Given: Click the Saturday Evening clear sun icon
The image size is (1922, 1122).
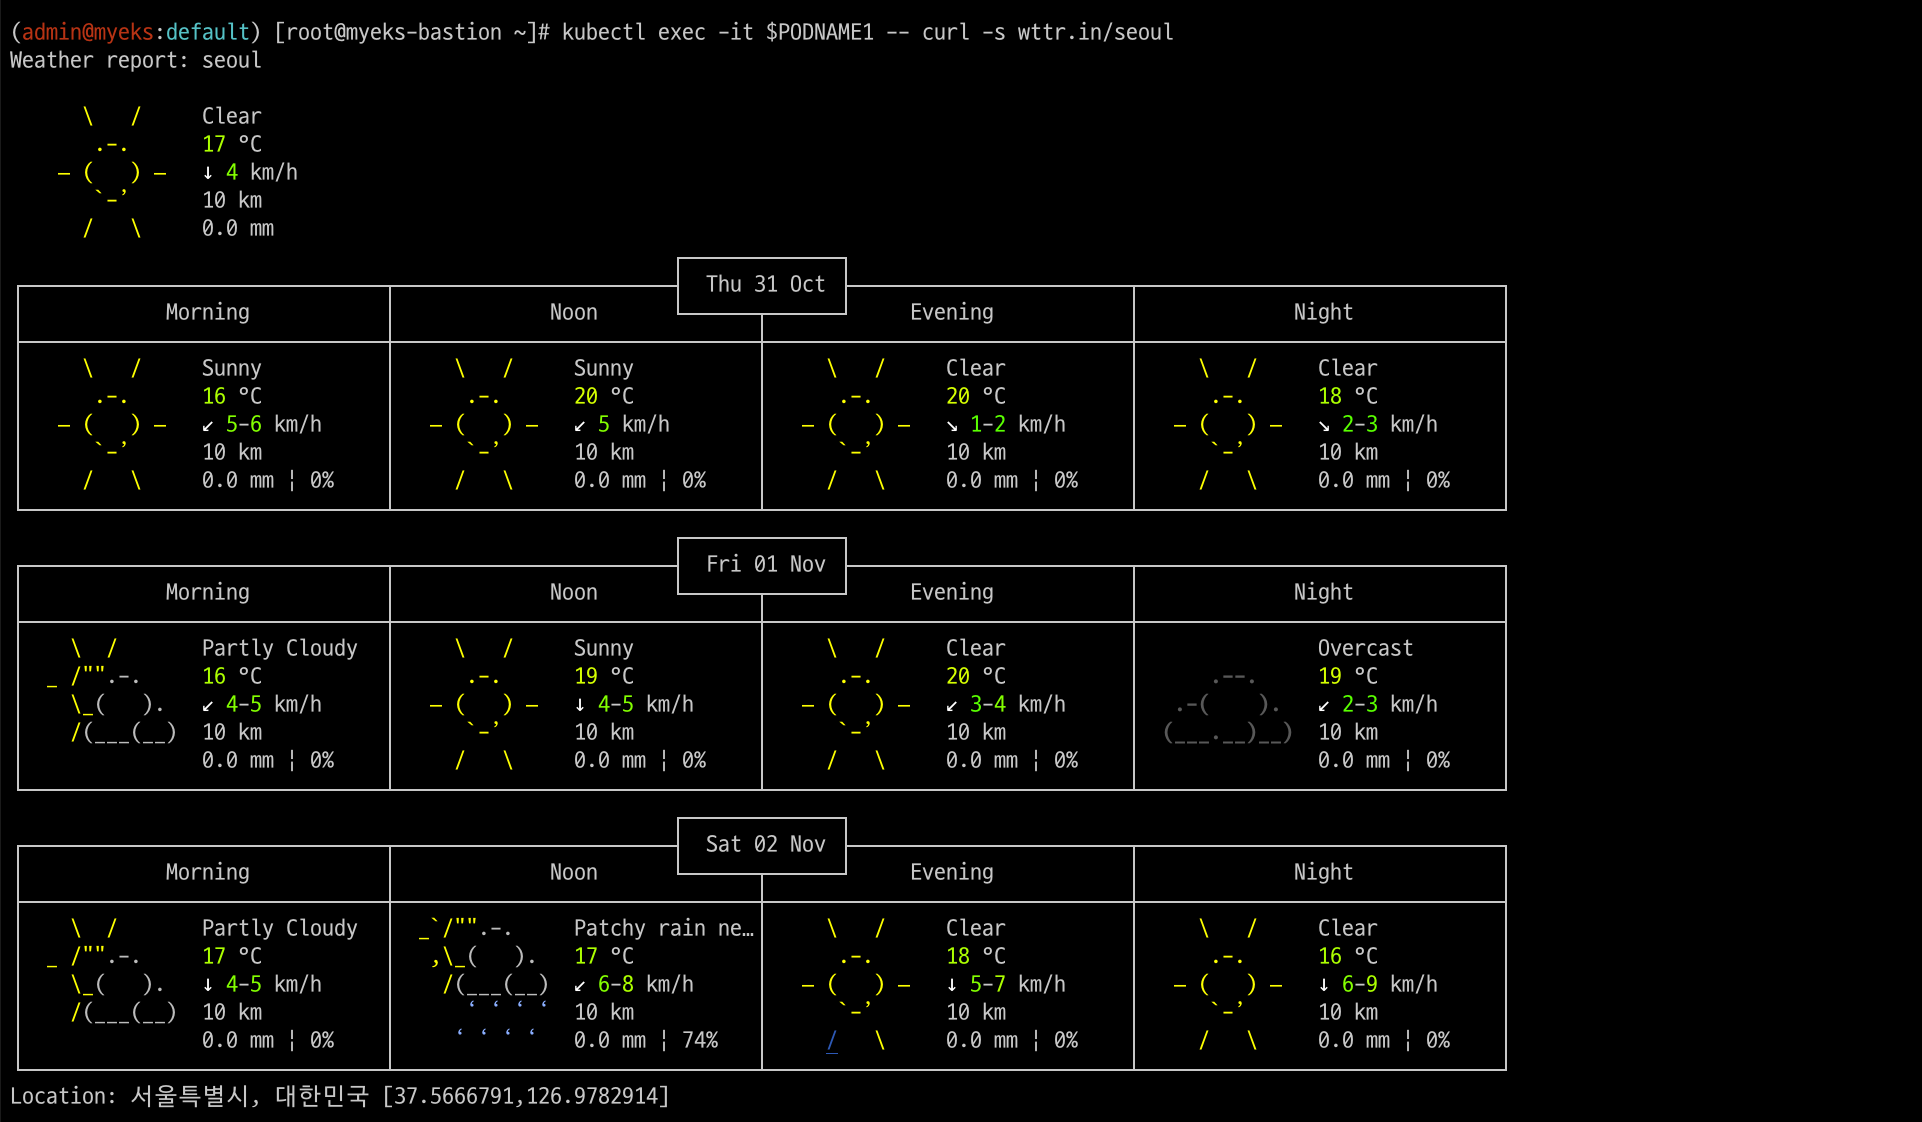Looking at the screenshot, I should [x=856, y=984].
